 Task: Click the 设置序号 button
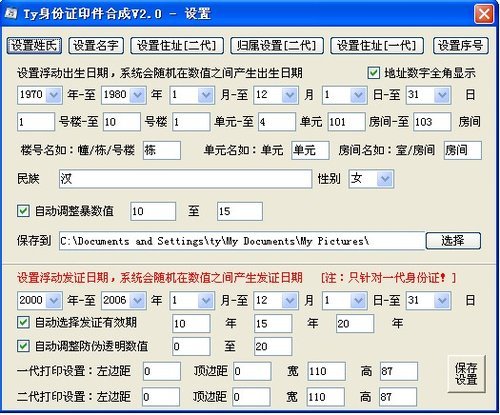tap(461, 45)
